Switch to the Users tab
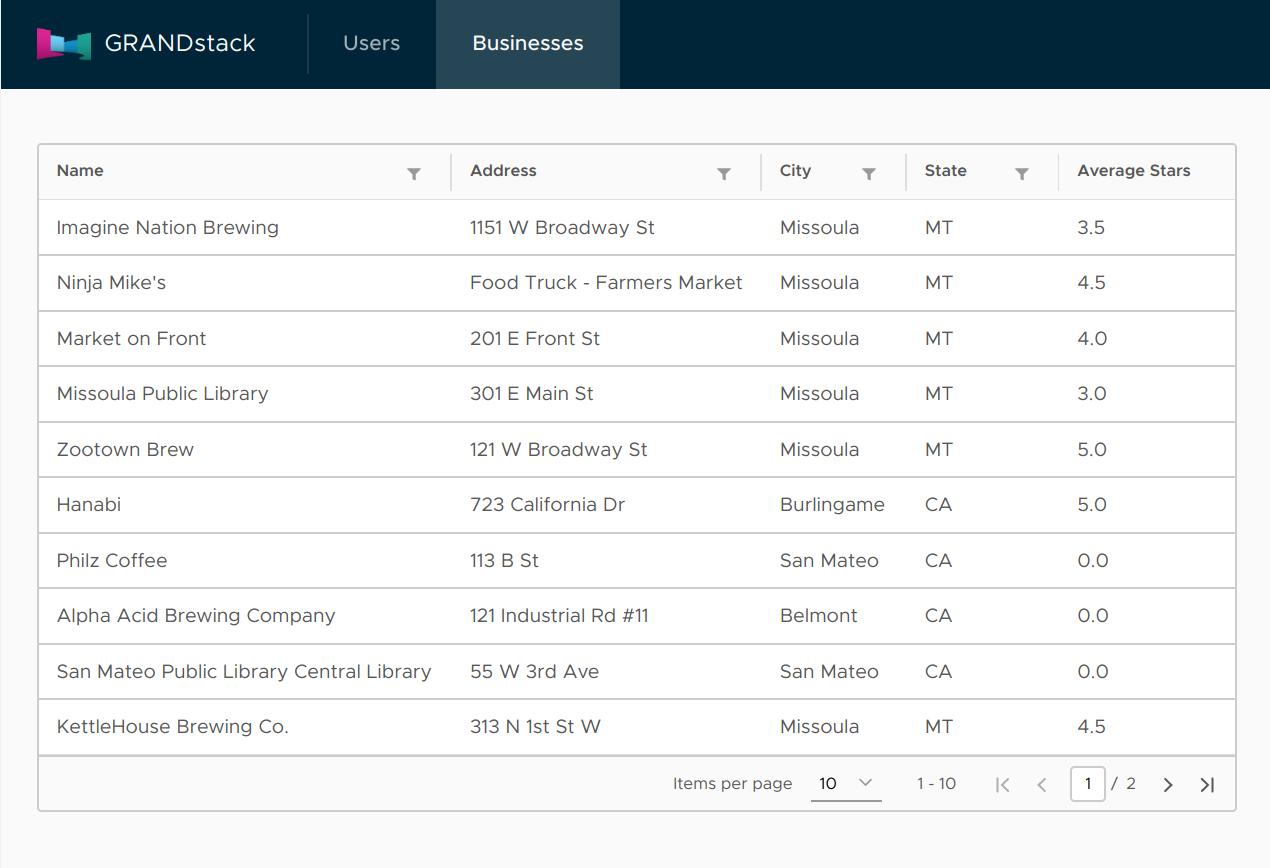This screenshot has width=1270, height=868. 371,44
